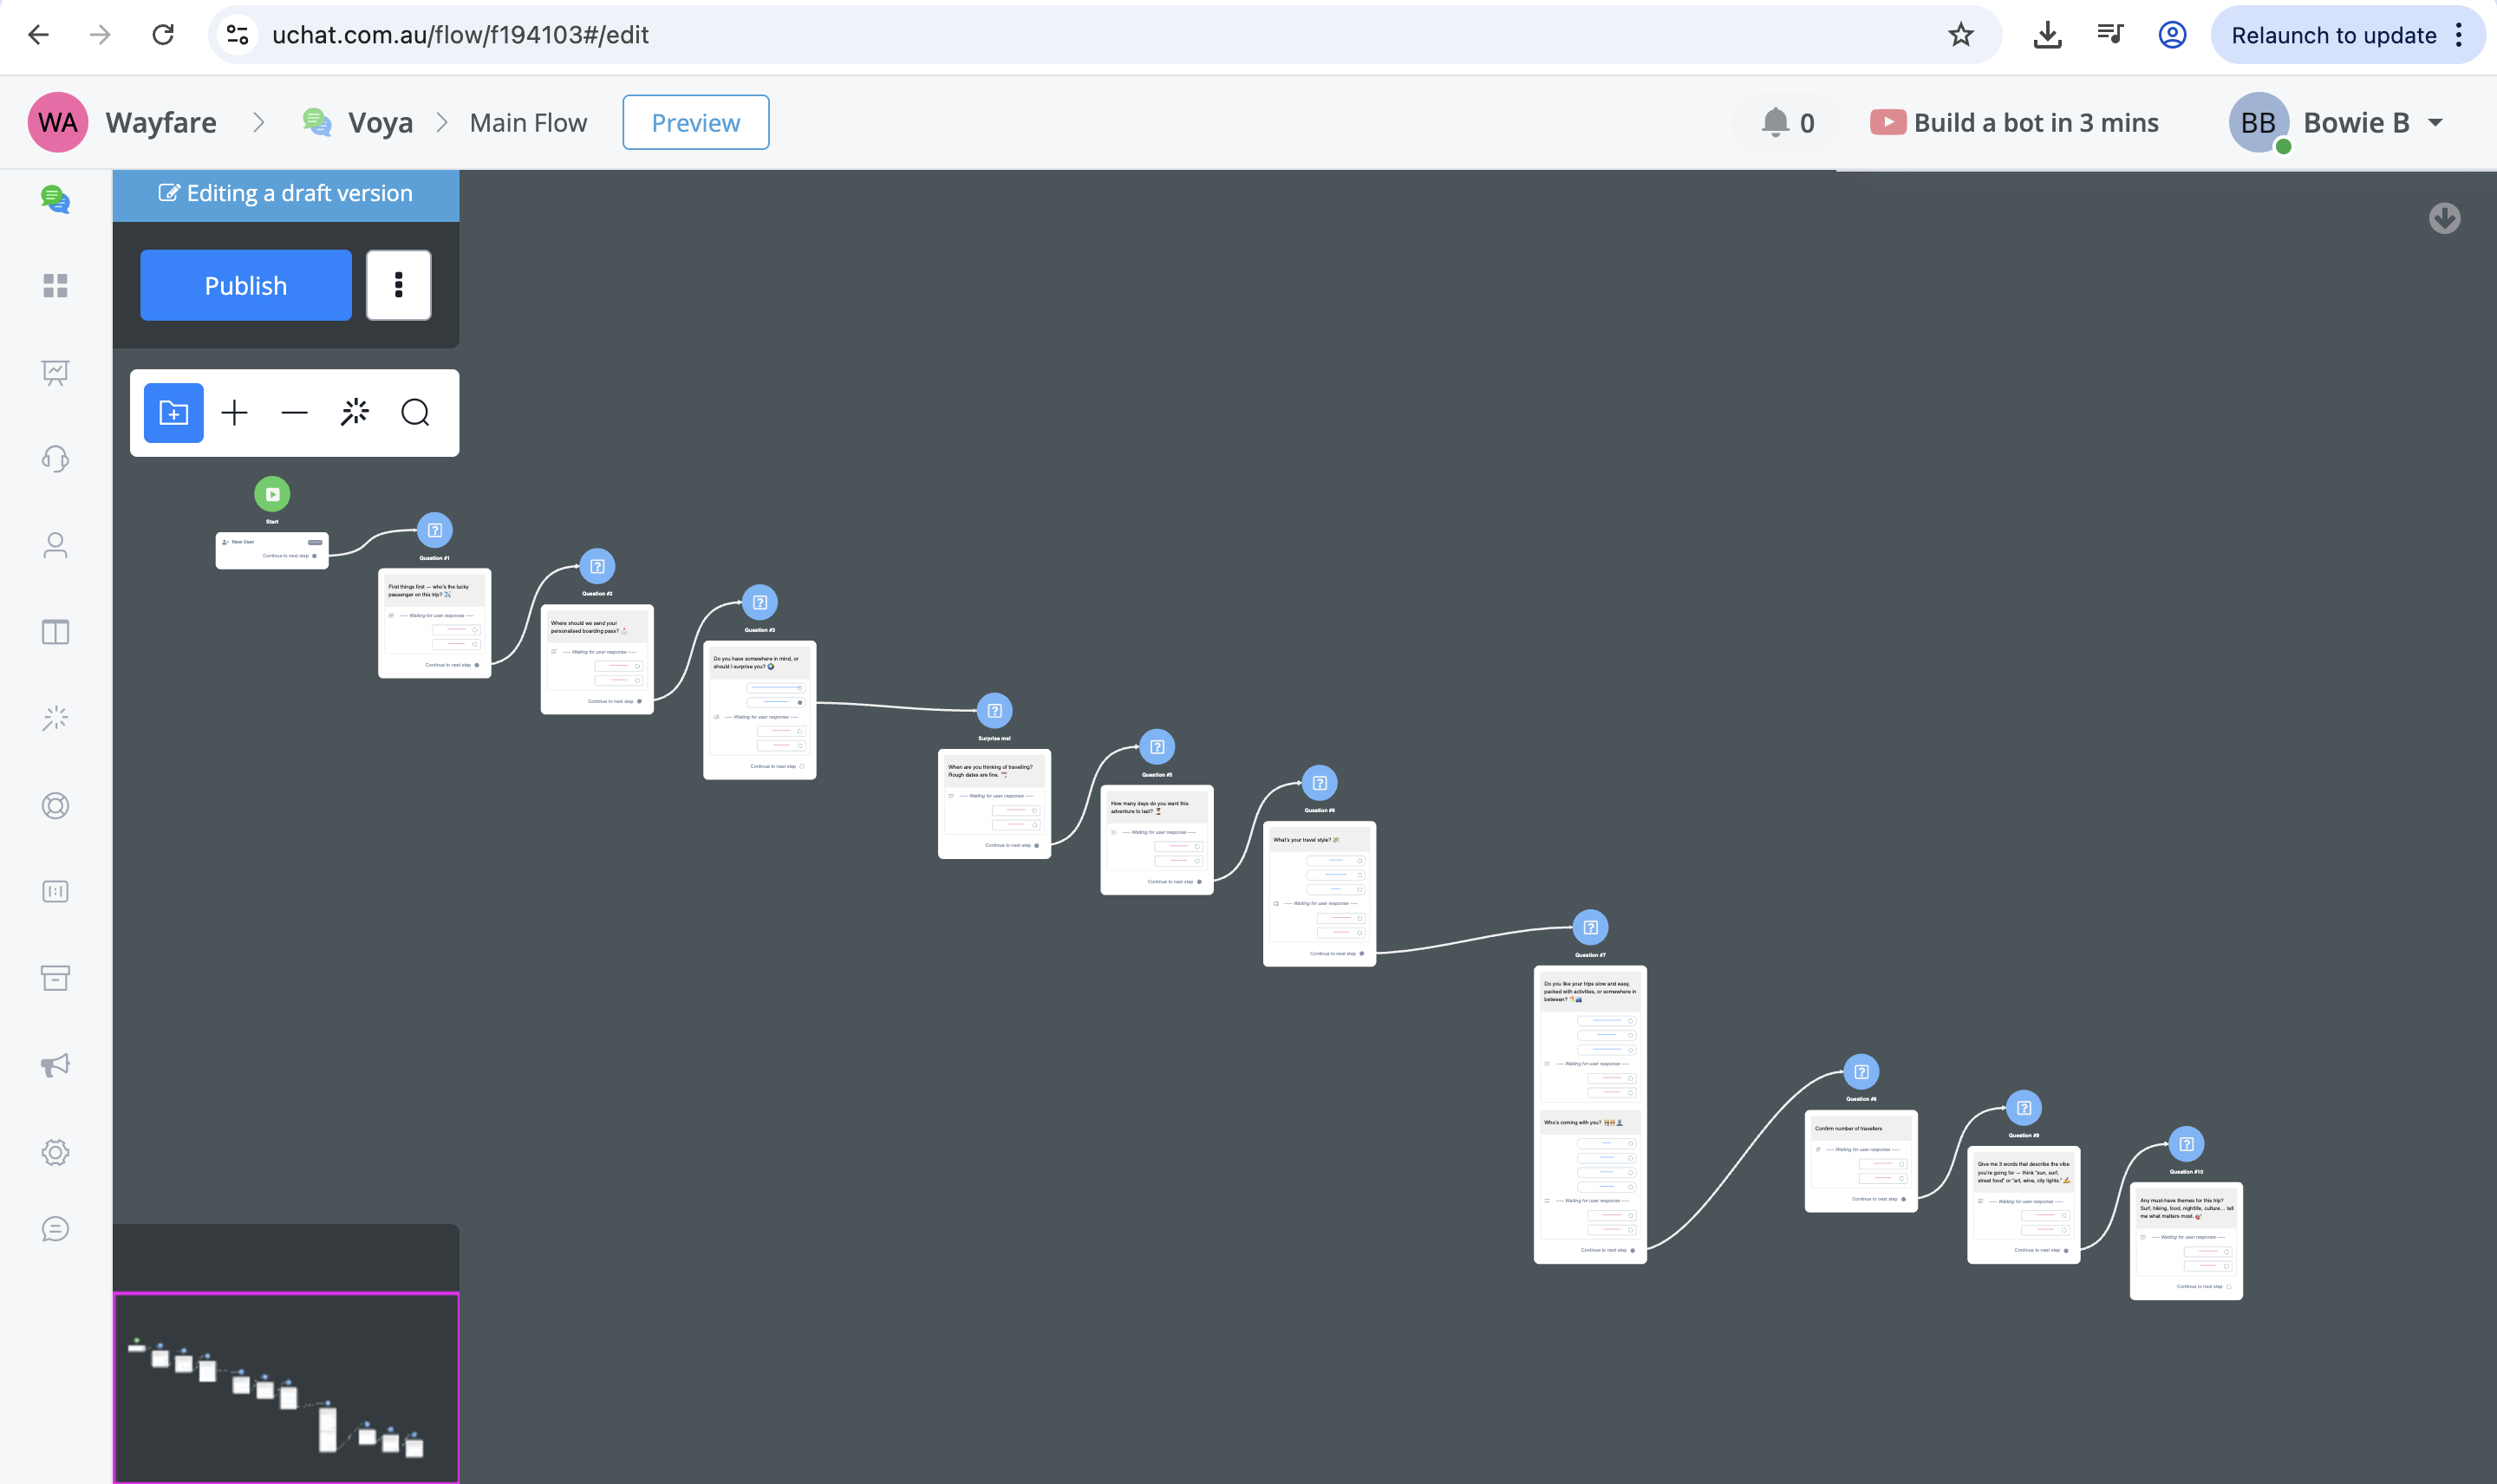
Task: Select the Question #2 node icon
Action: click(x=597, y=566)
